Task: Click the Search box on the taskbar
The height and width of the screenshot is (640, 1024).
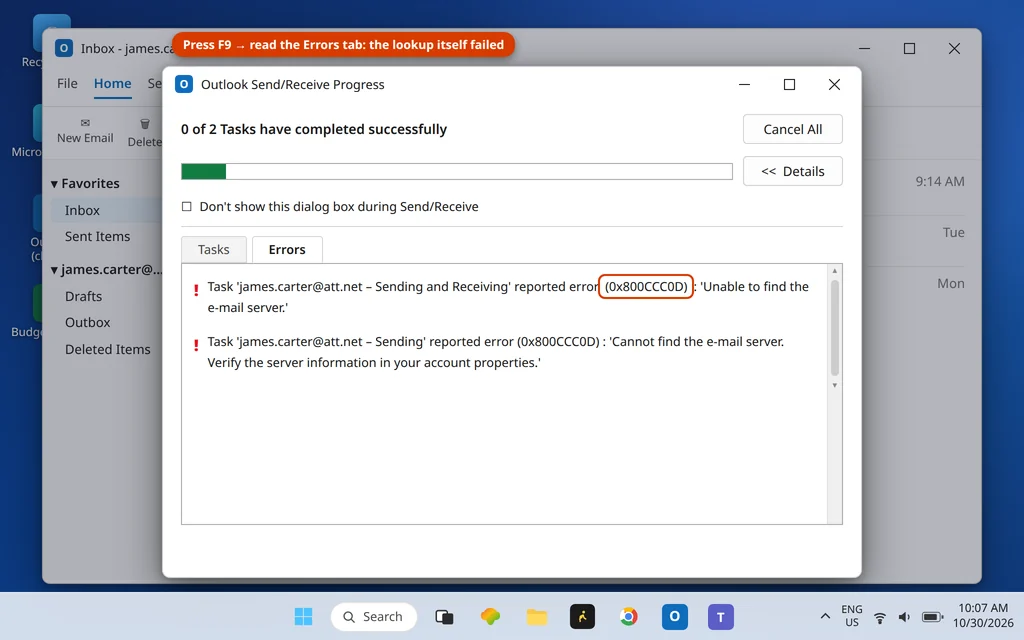Action: click(374, 616)
